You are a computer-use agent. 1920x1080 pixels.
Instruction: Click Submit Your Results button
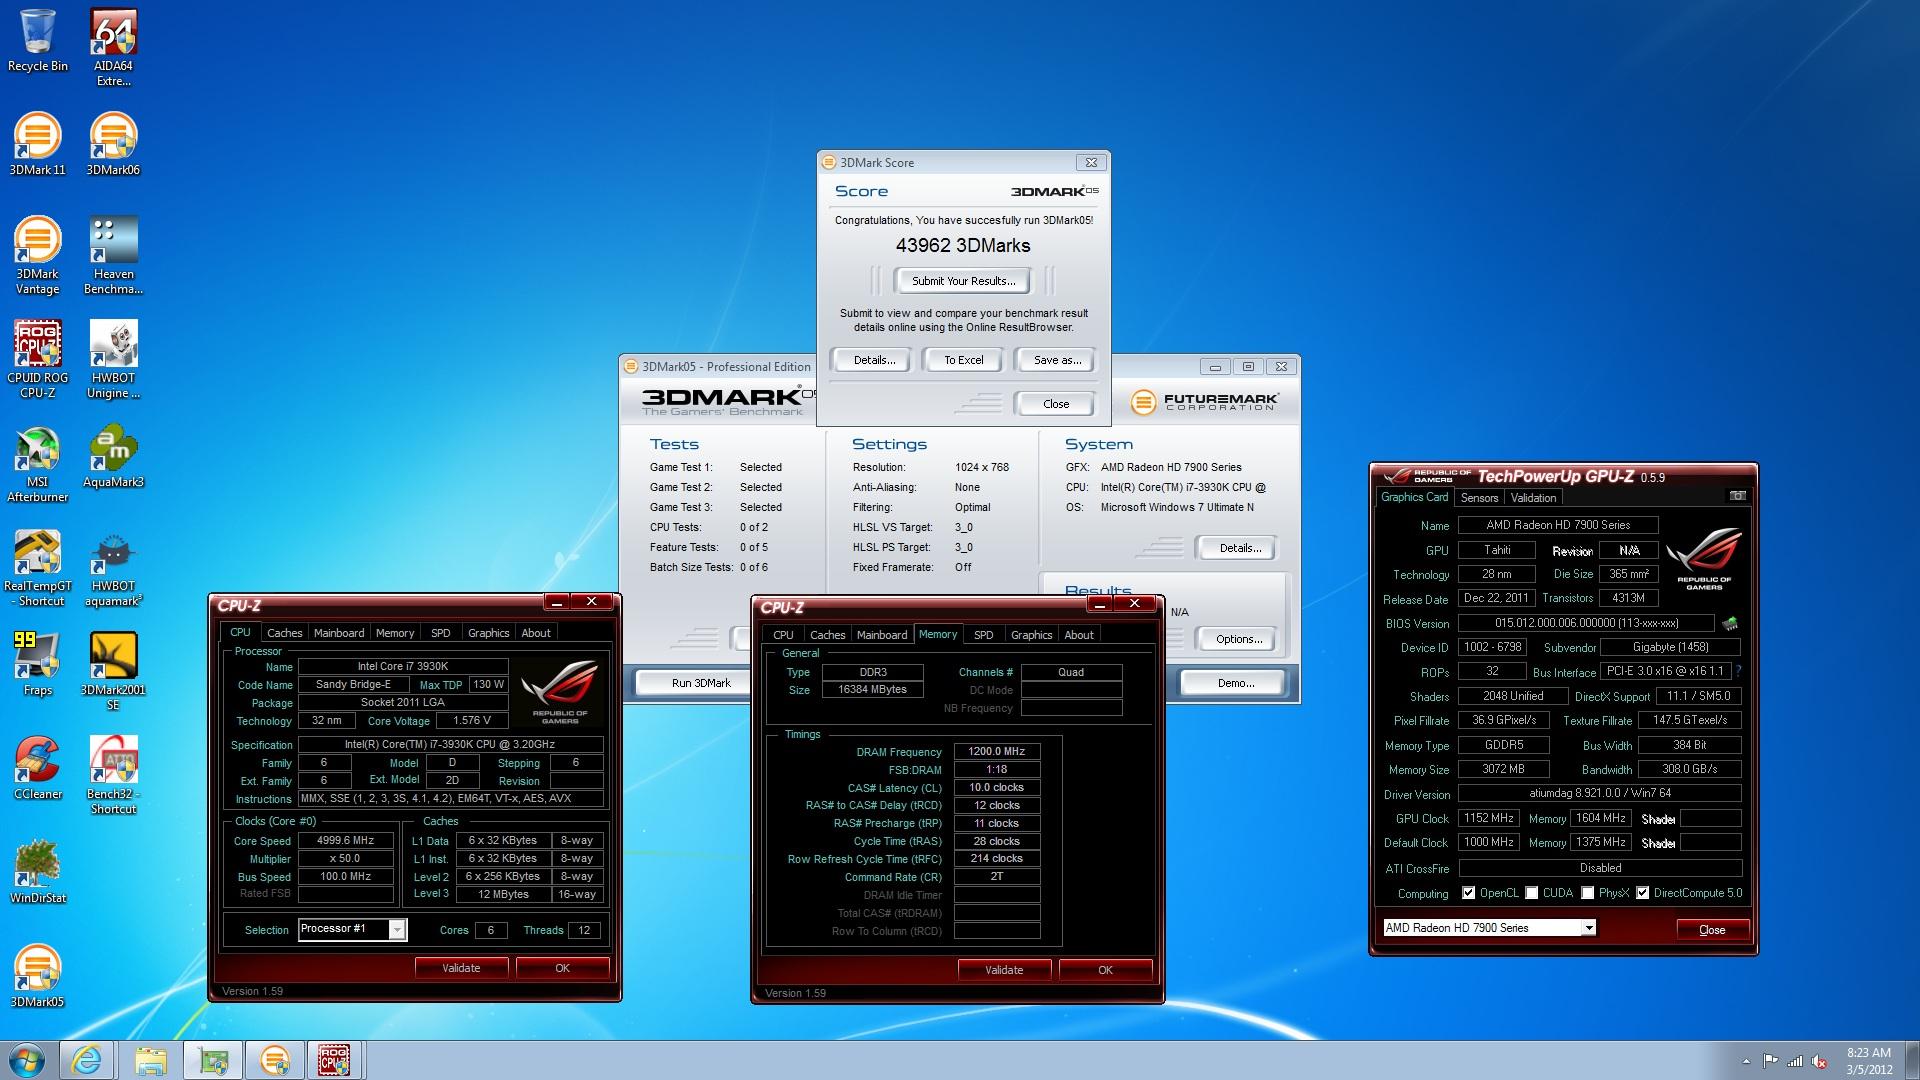[963, 281]
